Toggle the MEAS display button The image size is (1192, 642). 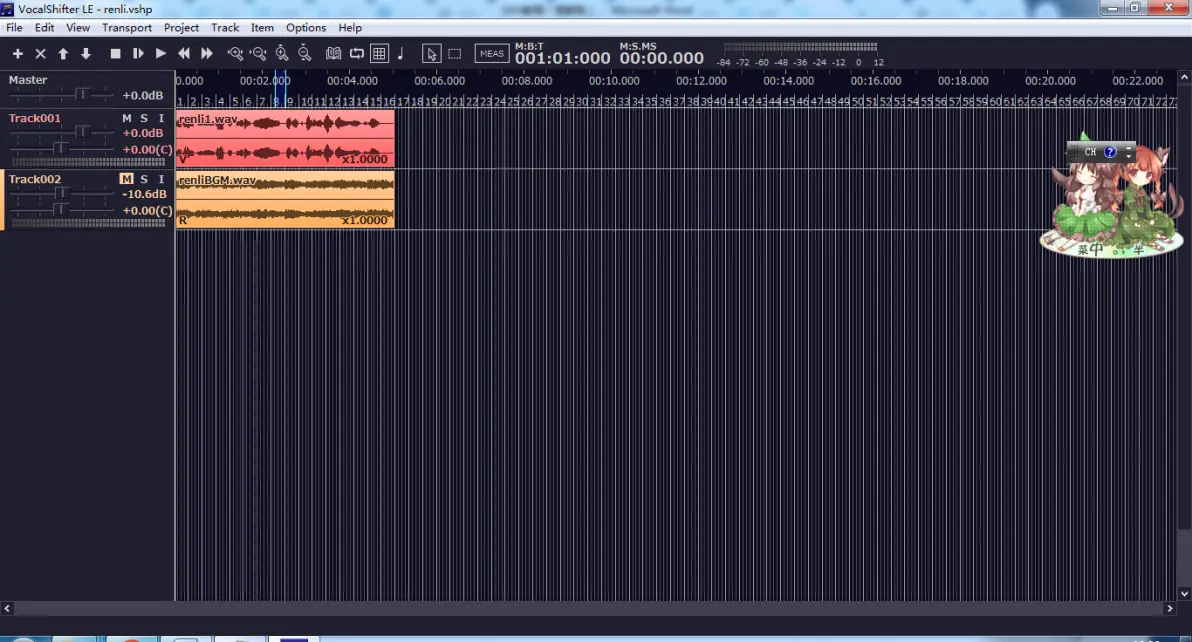pyautogui.click(x=492, y=54)
